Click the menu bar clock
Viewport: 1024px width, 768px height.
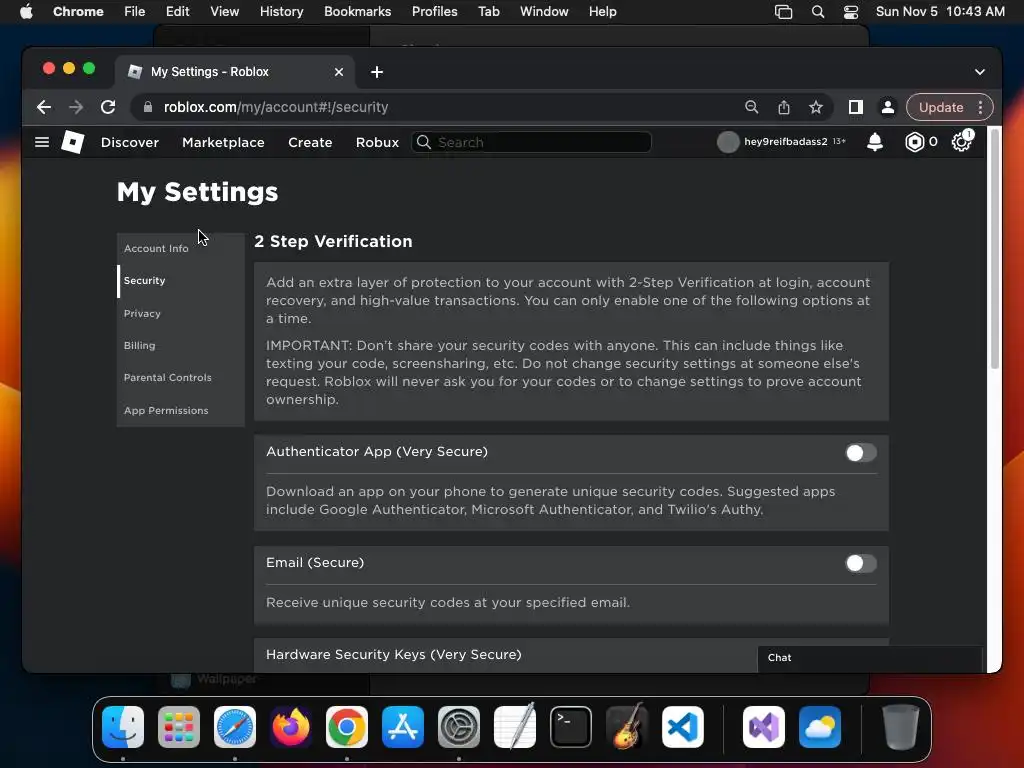click(940, 12)
